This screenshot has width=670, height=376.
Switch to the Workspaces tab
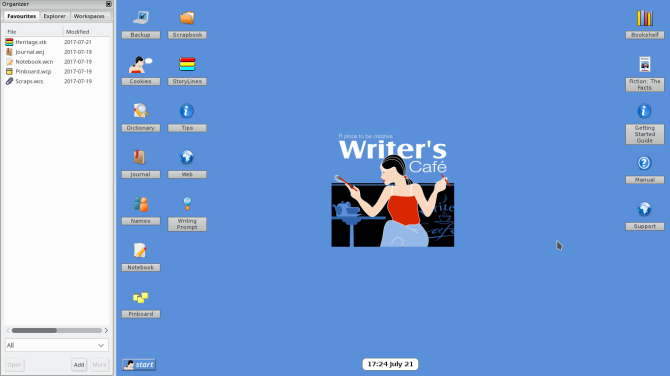pos(89,16)
